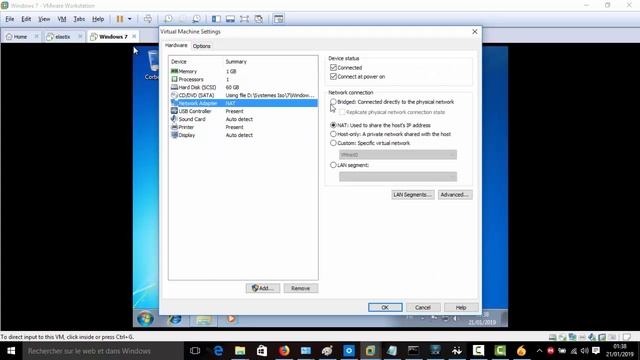Open Microsoft Store from taskbar
Screen dimensions: 640x360
click(x=262, y=351)
